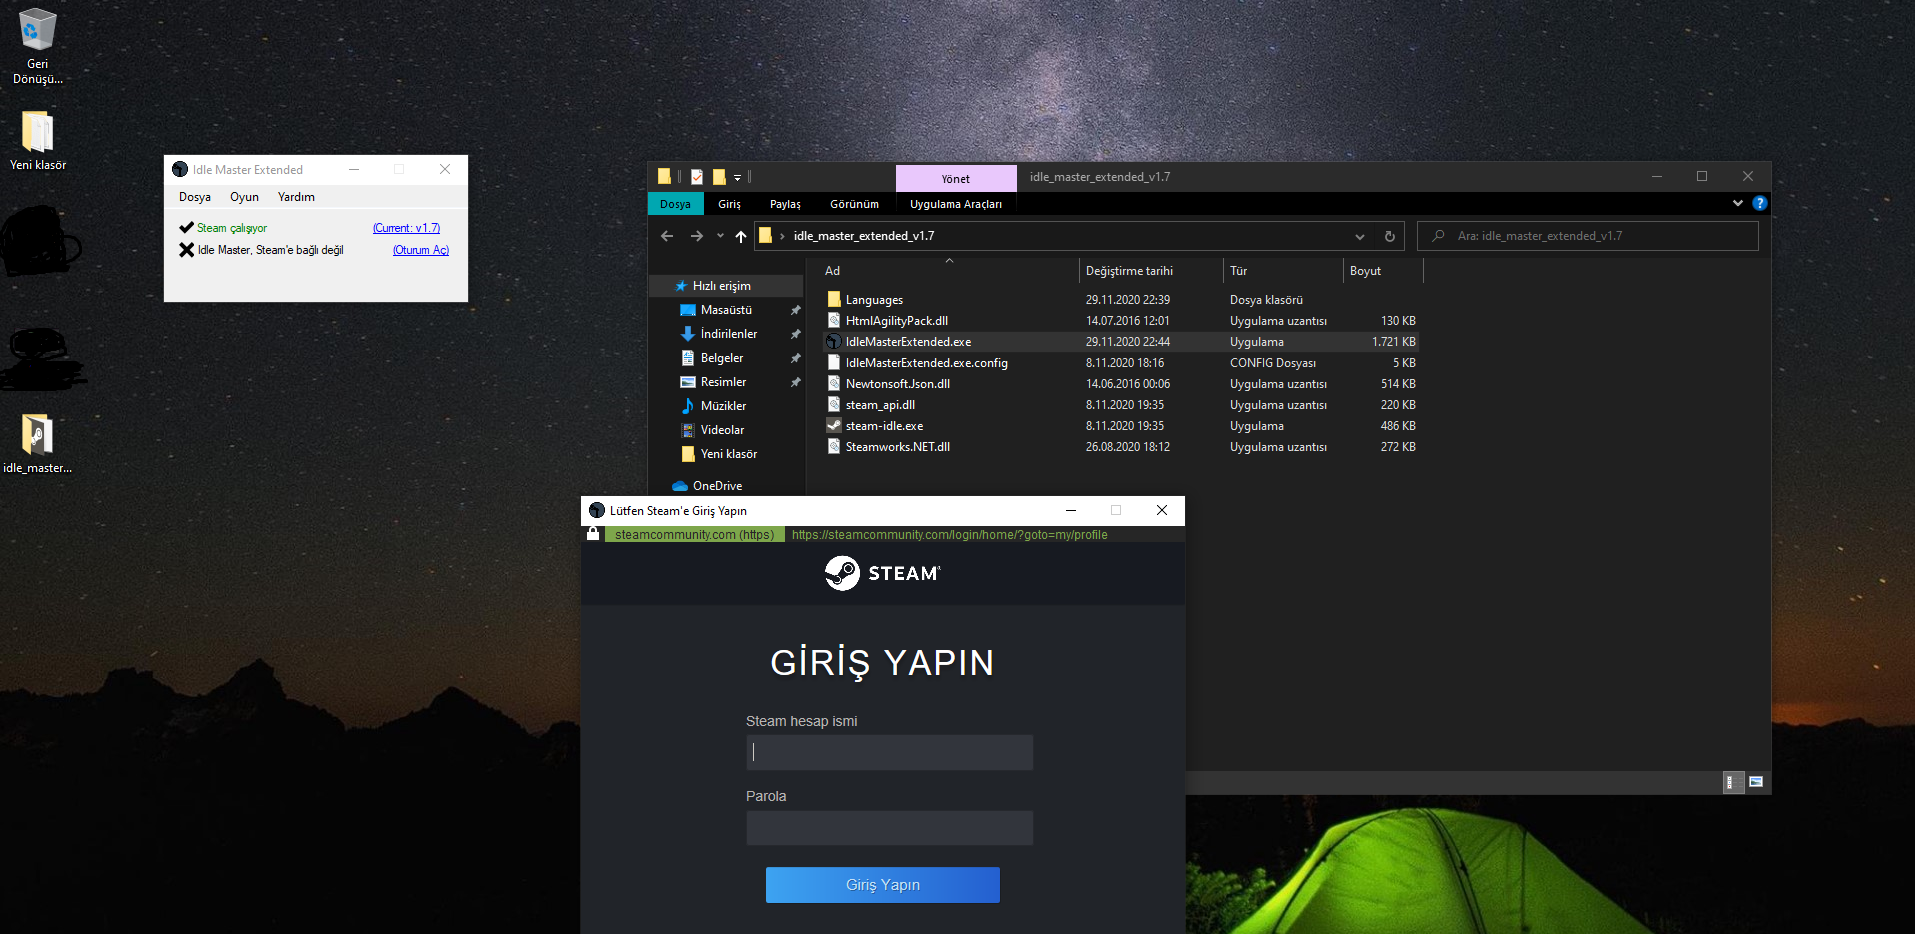Click the Oturum Aç link
This screenshot has width=1915, height=934.
coord(421,250)
